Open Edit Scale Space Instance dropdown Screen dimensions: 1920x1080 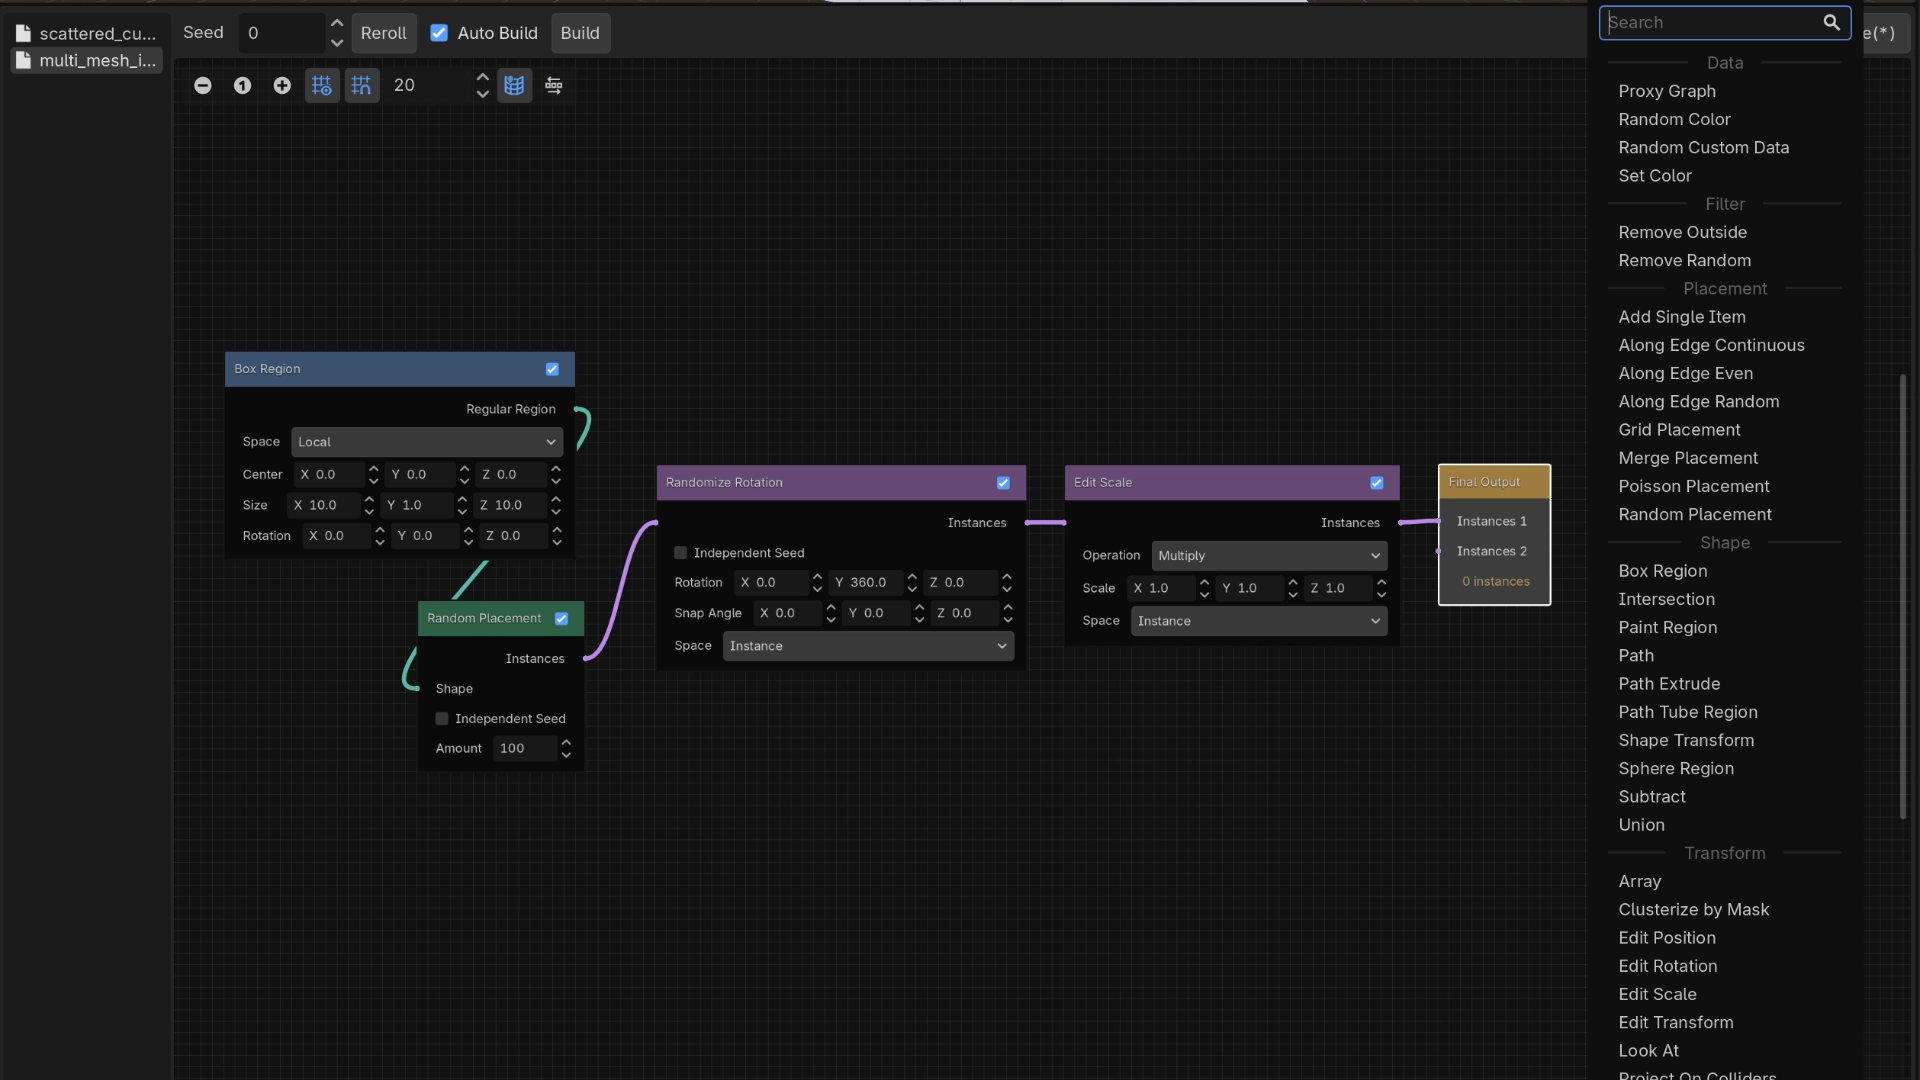1259,621
